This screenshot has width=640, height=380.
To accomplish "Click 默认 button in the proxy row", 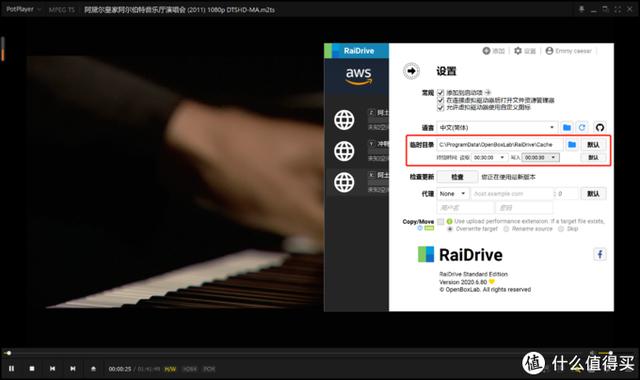I will [593, 193].
